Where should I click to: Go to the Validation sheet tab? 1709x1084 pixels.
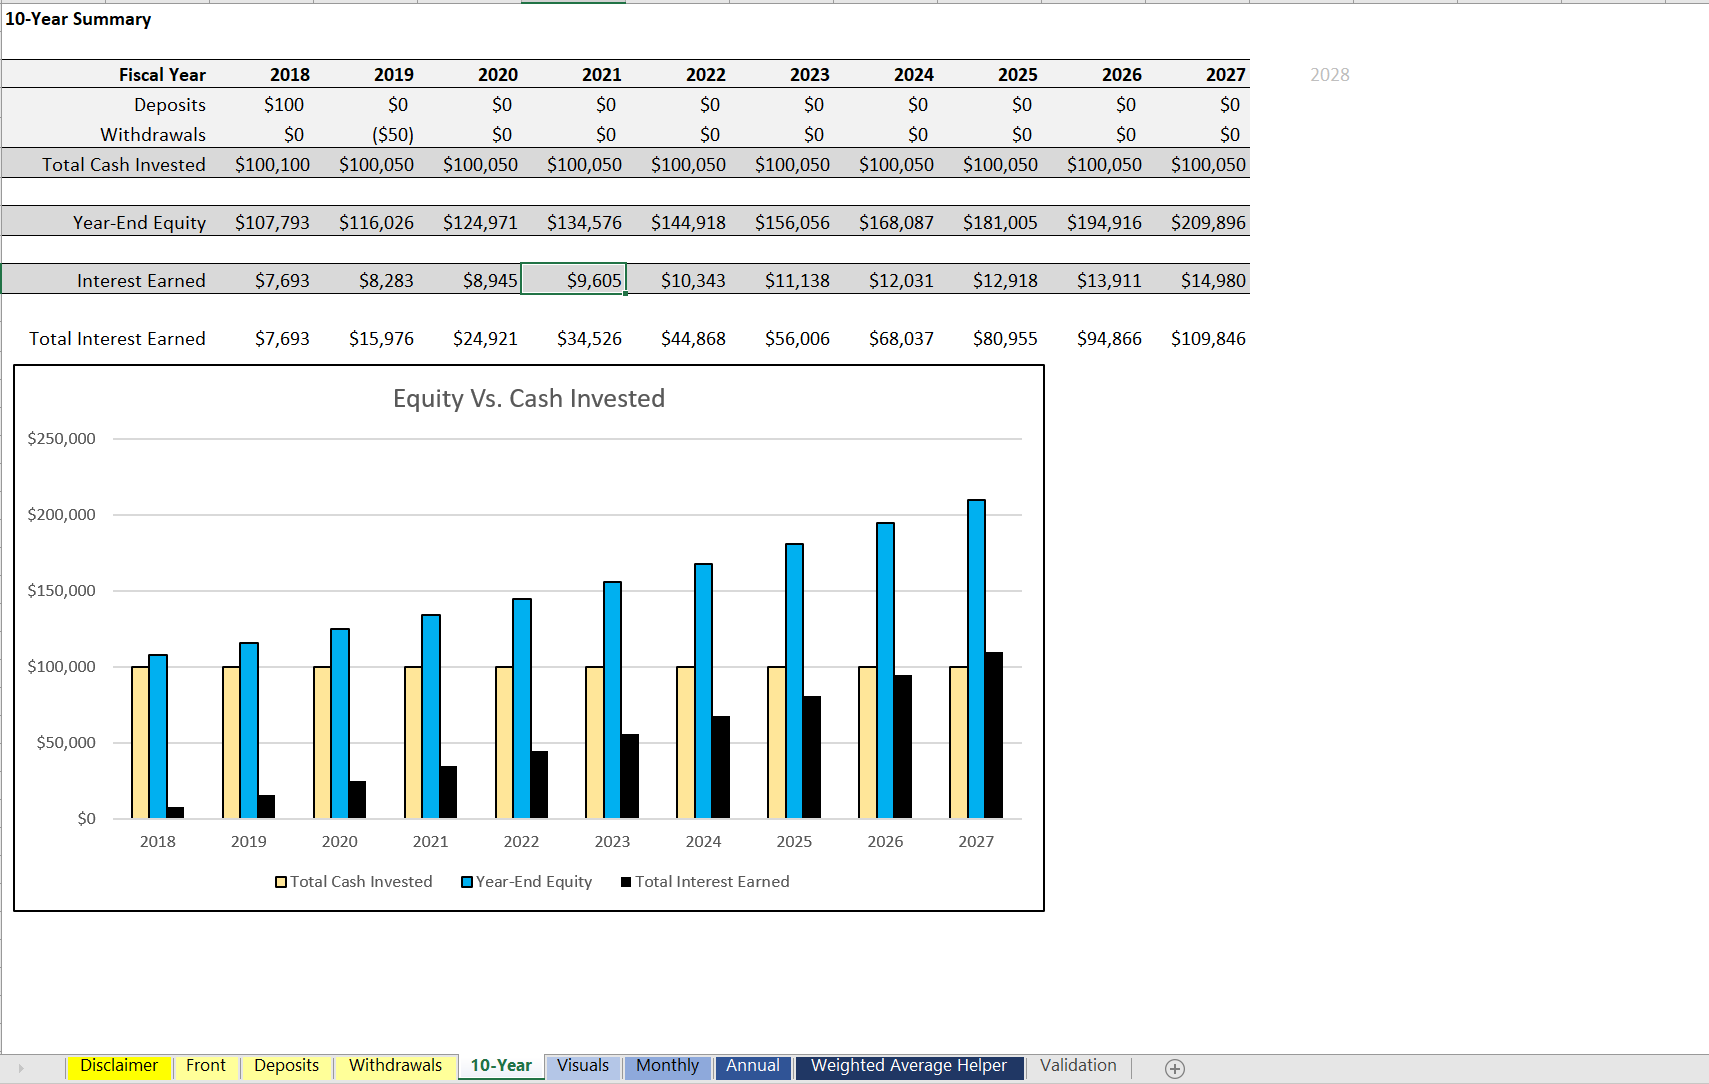click(x=1078, y=1066)
